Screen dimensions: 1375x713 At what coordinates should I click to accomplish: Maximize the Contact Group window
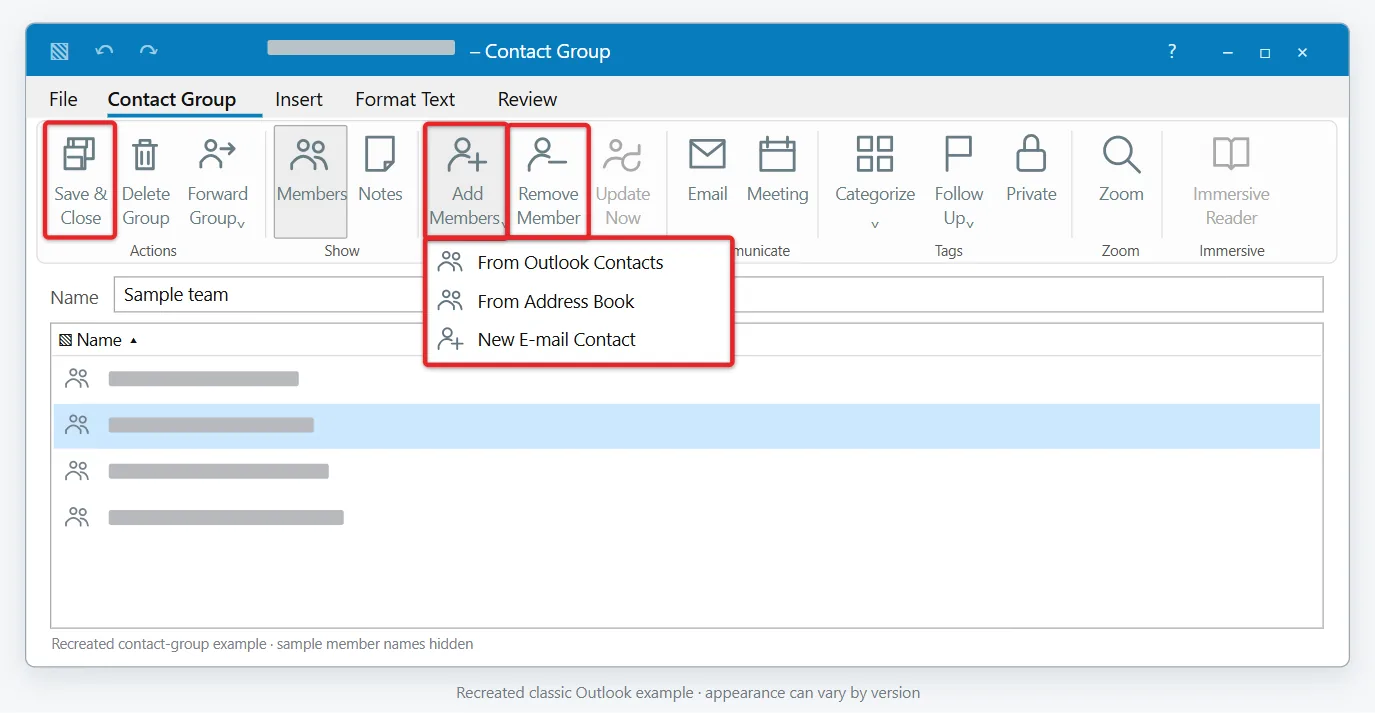[x=1265, y=52]
